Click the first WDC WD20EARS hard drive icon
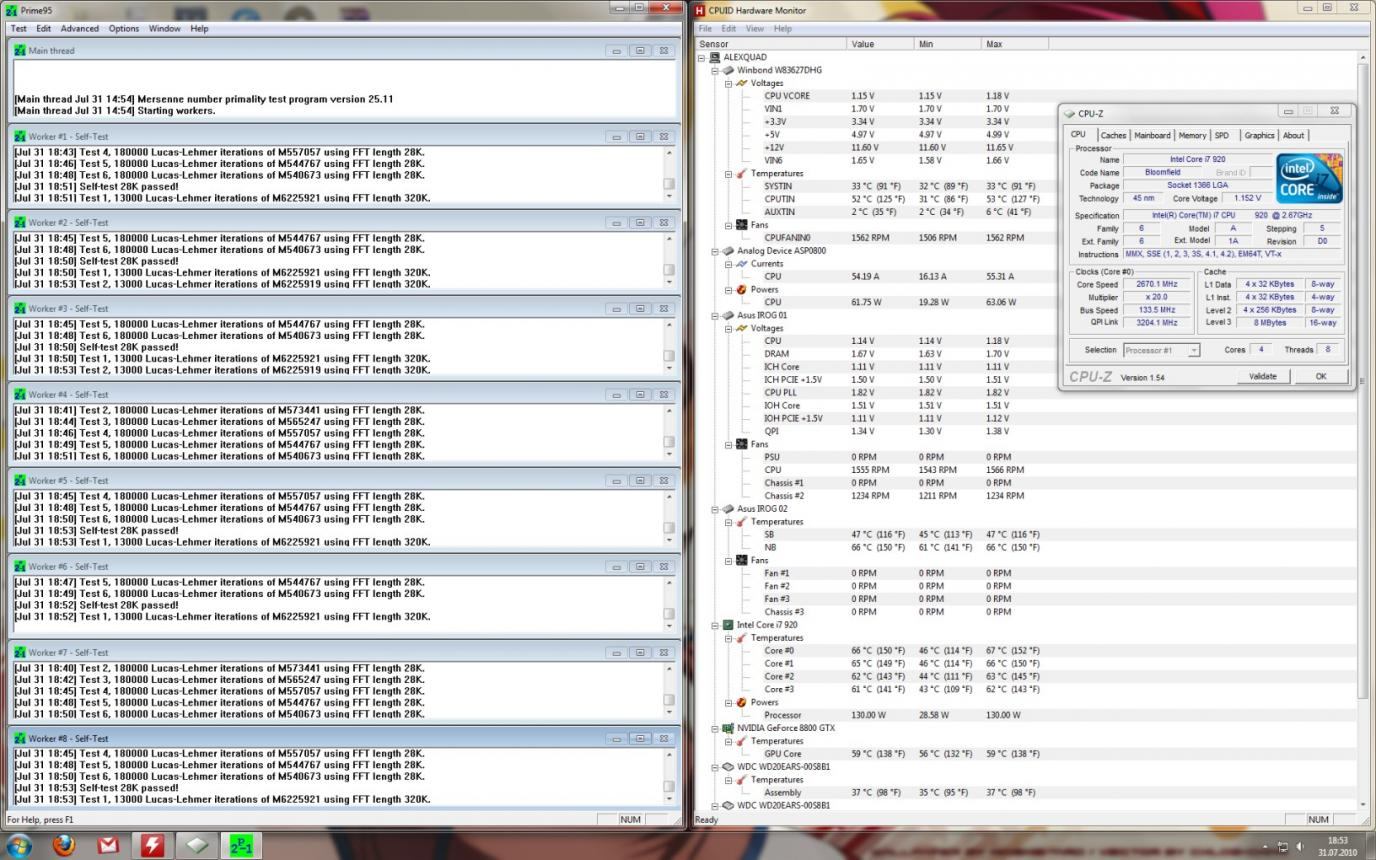The width and height of the screenshot is (1376, 860). point(728,767)
